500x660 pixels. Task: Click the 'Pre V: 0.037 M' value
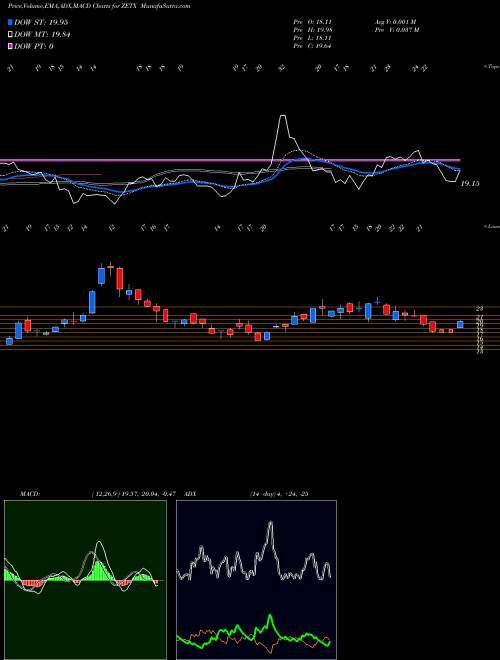point(396,30)
